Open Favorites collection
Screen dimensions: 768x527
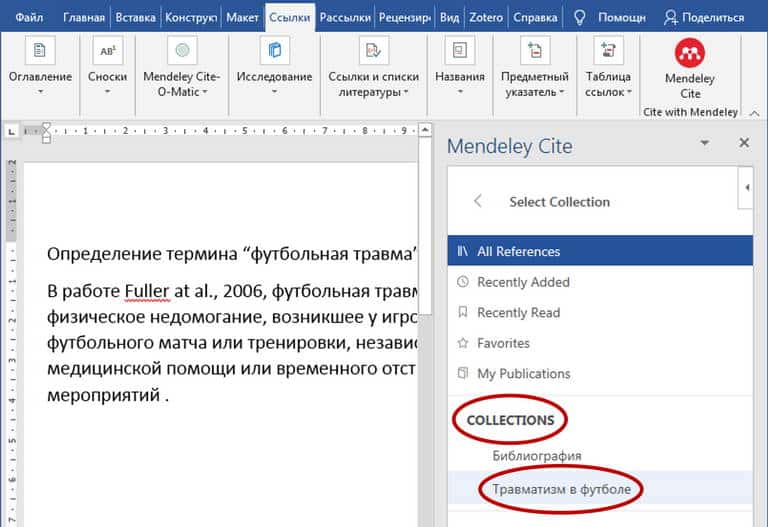click(600, 343)
